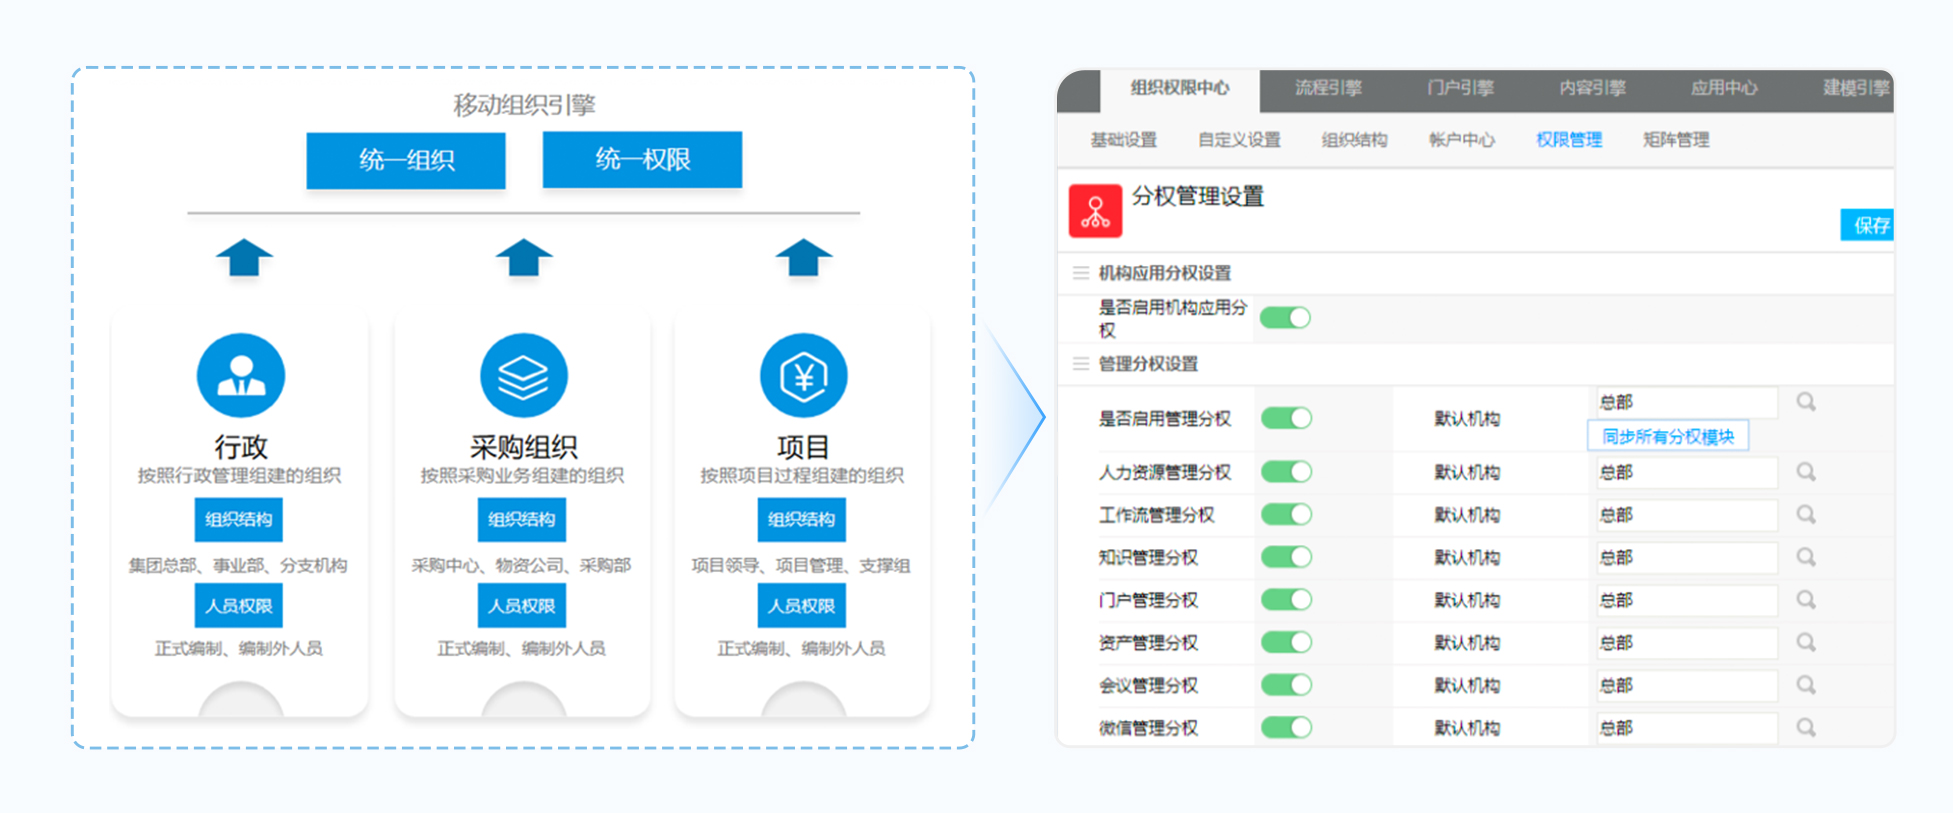Disable the 是否启用管理分权 switch
The image size is (1953, 813).
pos(1286,418)
